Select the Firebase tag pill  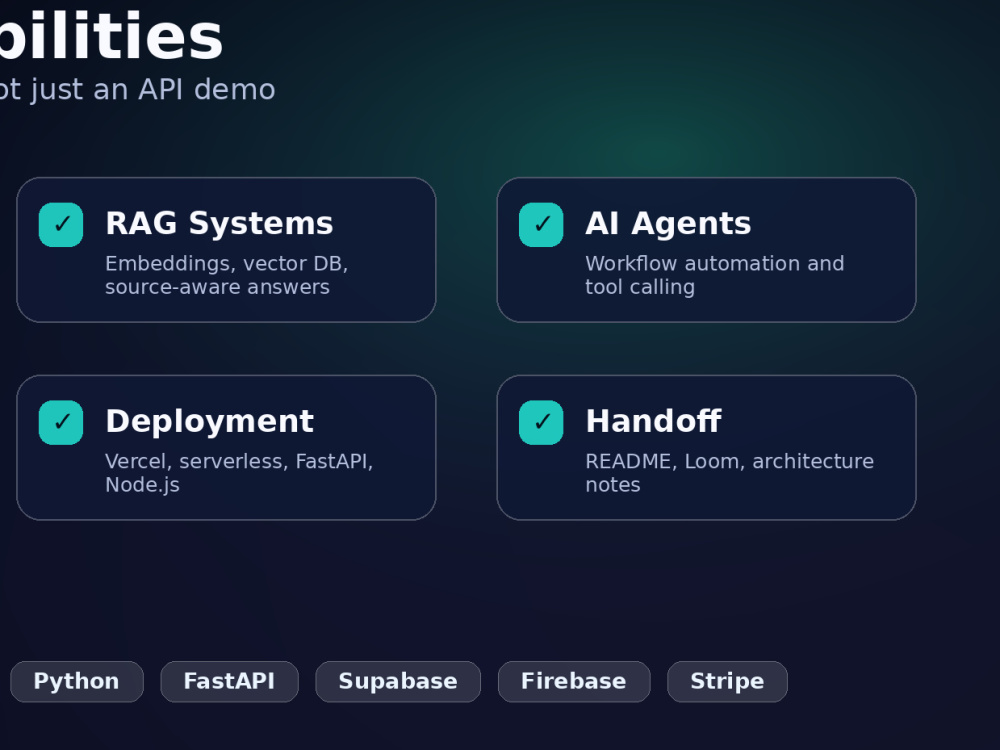point(574,682)
